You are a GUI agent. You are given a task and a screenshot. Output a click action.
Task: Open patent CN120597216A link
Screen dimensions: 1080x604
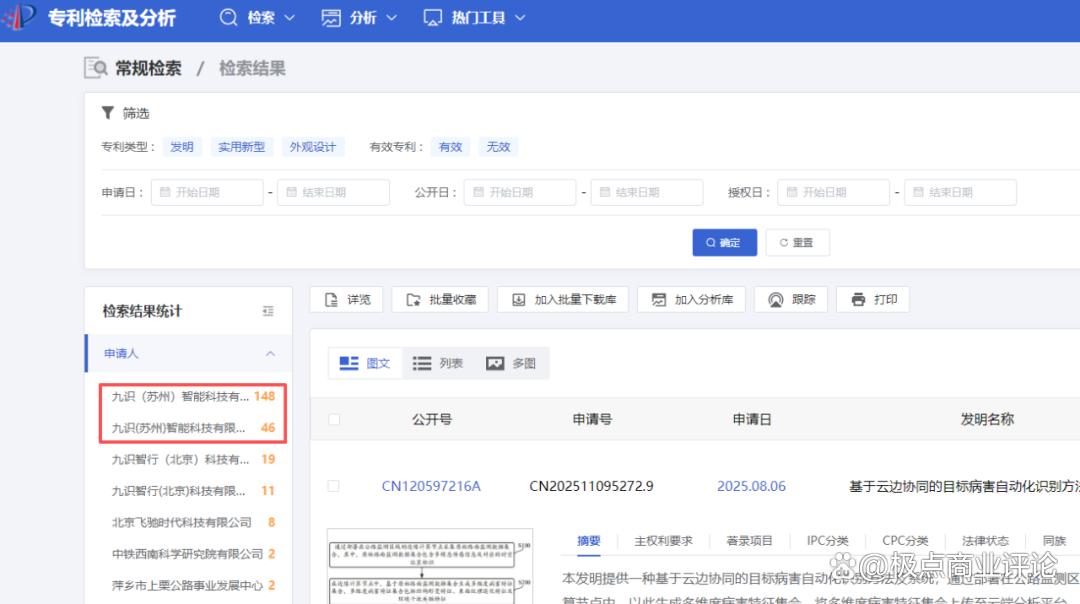(x=431, y=486)
